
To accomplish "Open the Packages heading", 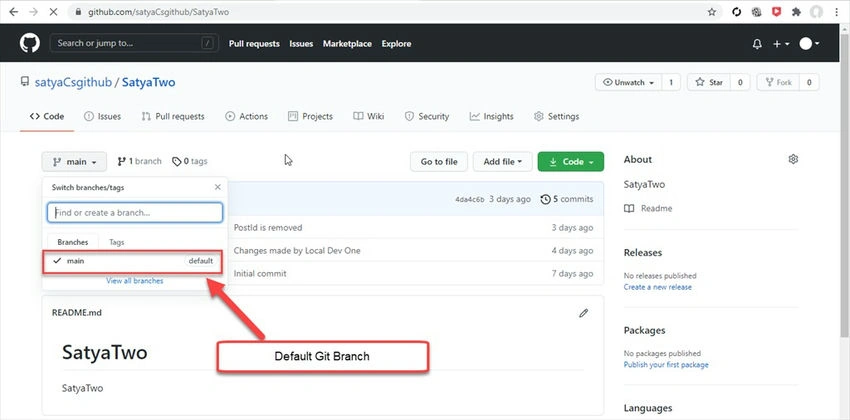I will click(x=645, y=330).
